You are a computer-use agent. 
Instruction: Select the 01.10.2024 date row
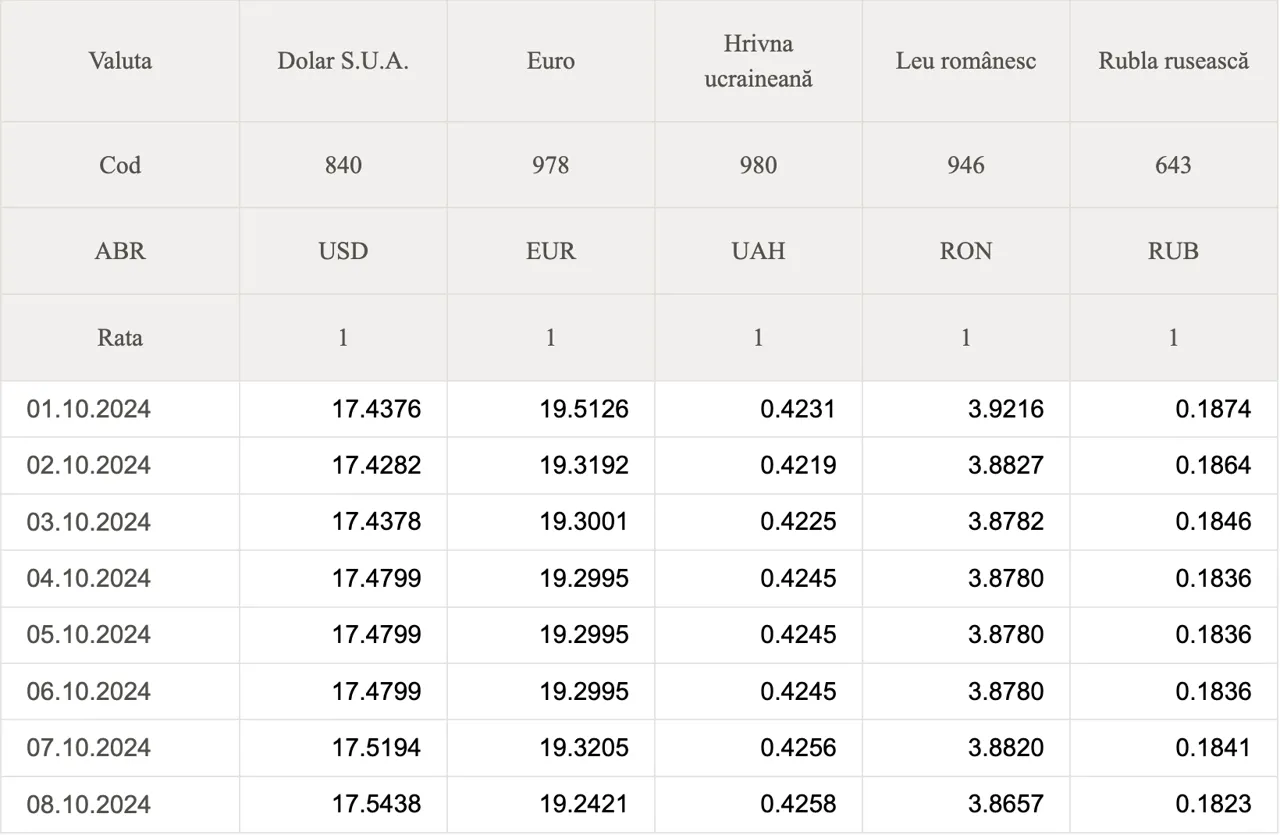(x=640, y=409)
